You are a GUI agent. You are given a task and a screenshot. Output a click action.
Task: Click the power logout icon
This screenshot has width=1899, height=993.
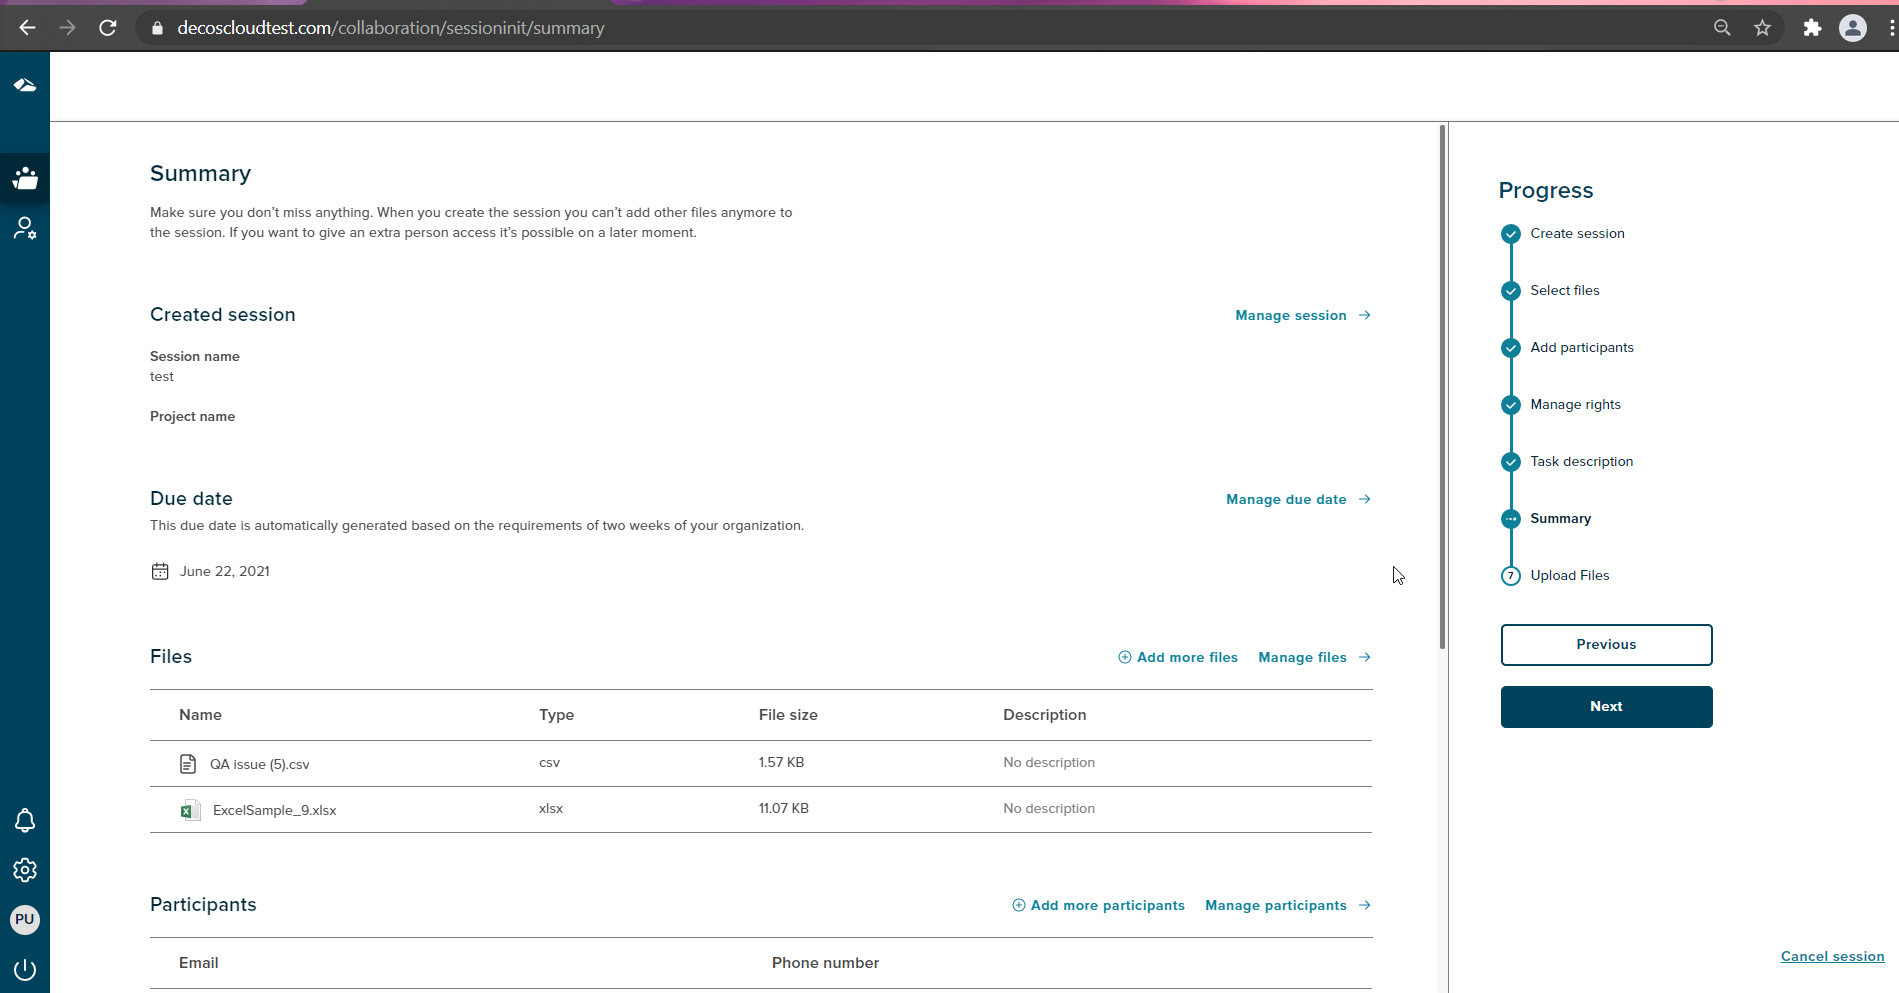click(x=25, y=969)
